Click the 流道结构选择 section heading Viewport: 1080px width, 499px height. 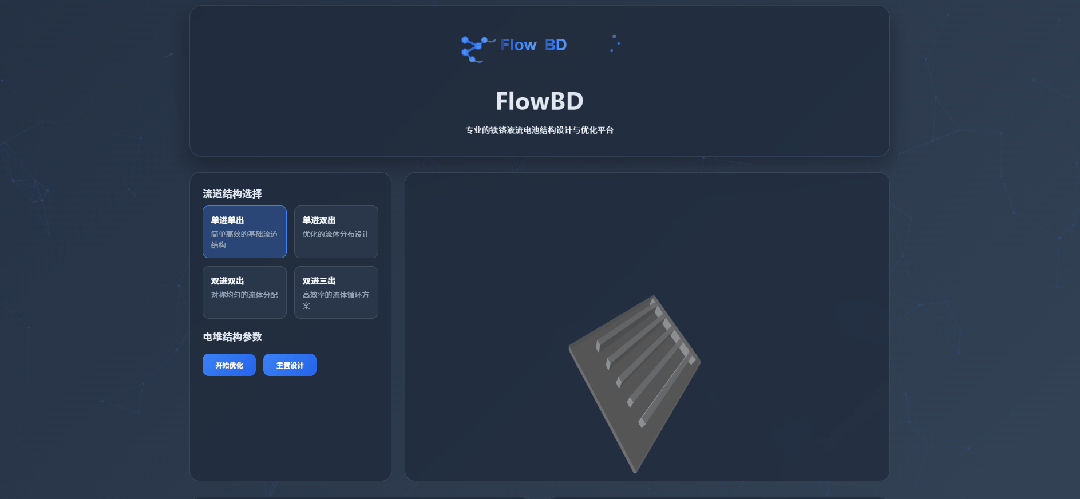point(232,193)
